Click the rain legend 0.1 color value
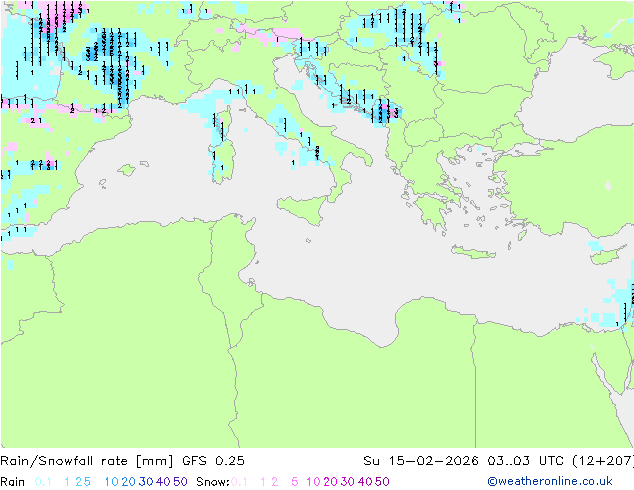 43,482
